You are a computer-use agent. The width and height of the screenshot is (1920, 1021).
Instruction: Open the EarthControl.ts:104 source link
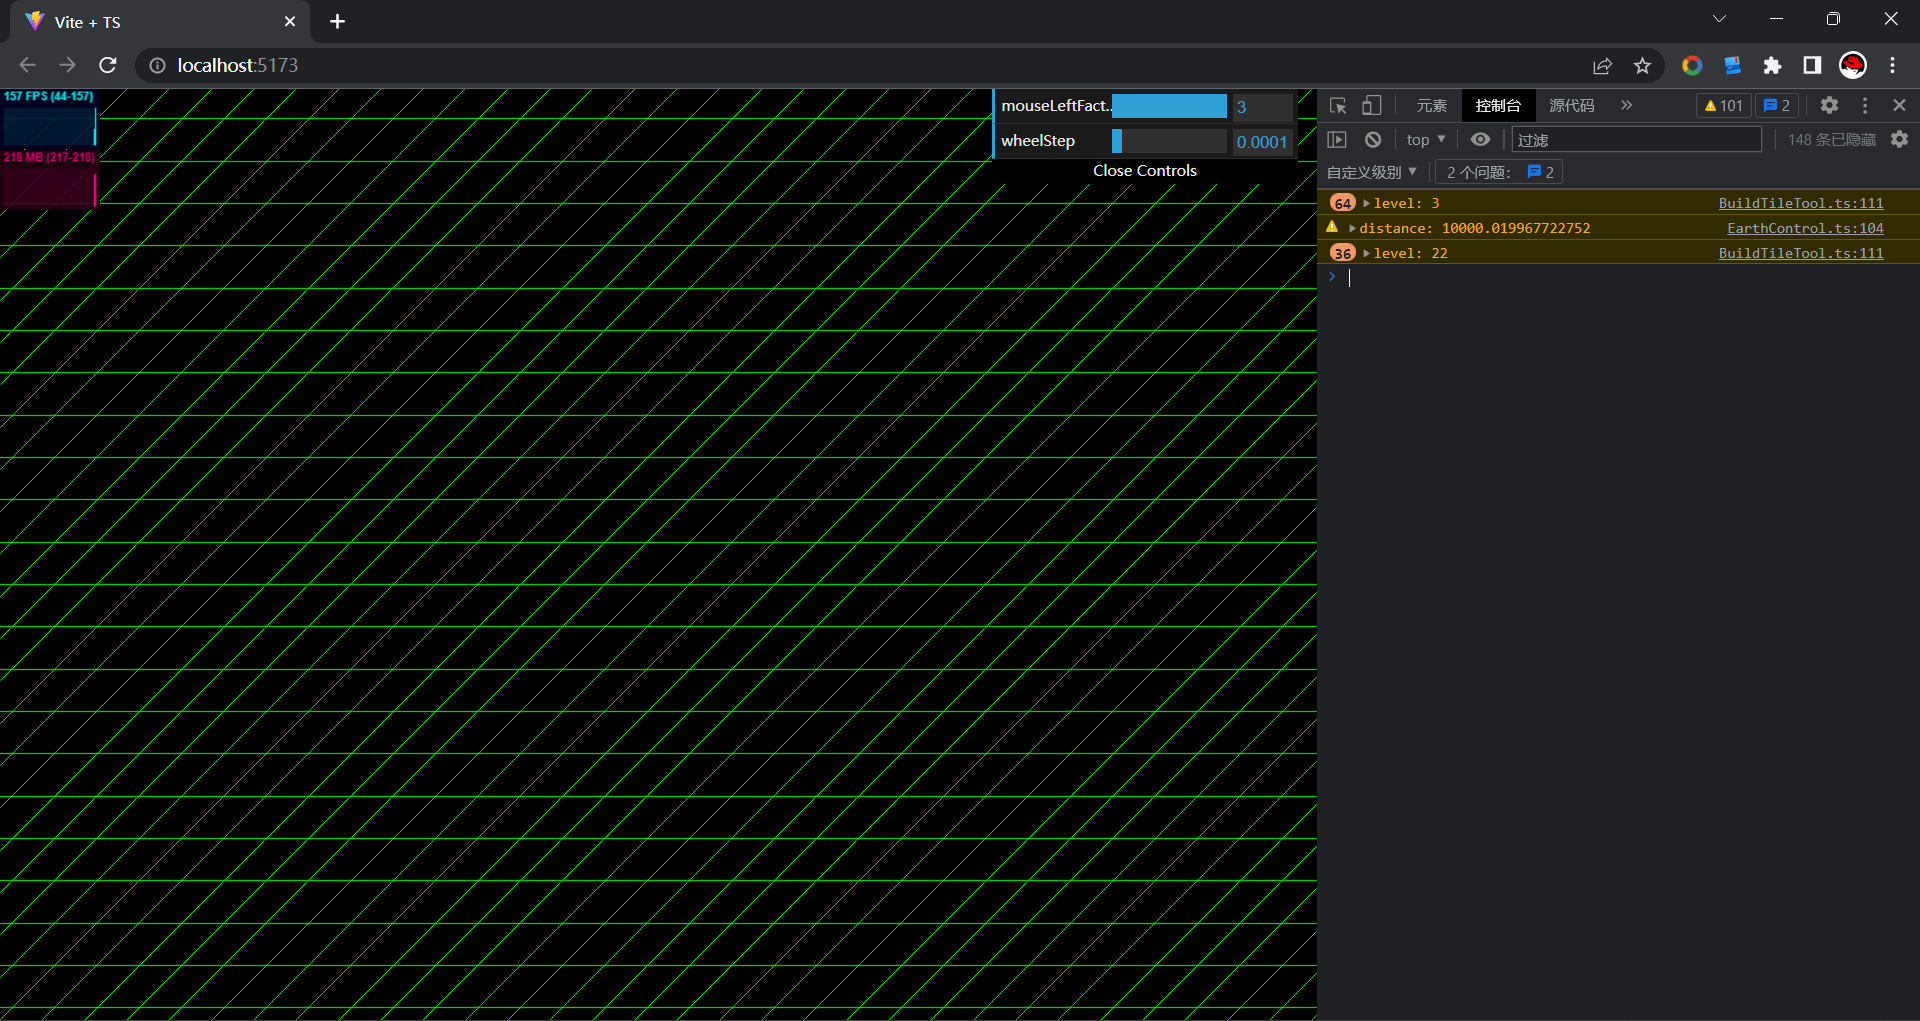pos(1804,228)
